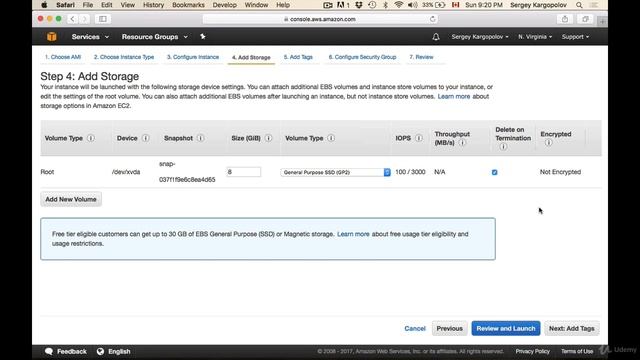640x360 pixels.
Task: Click the Previous button
Action: point(449,329)
